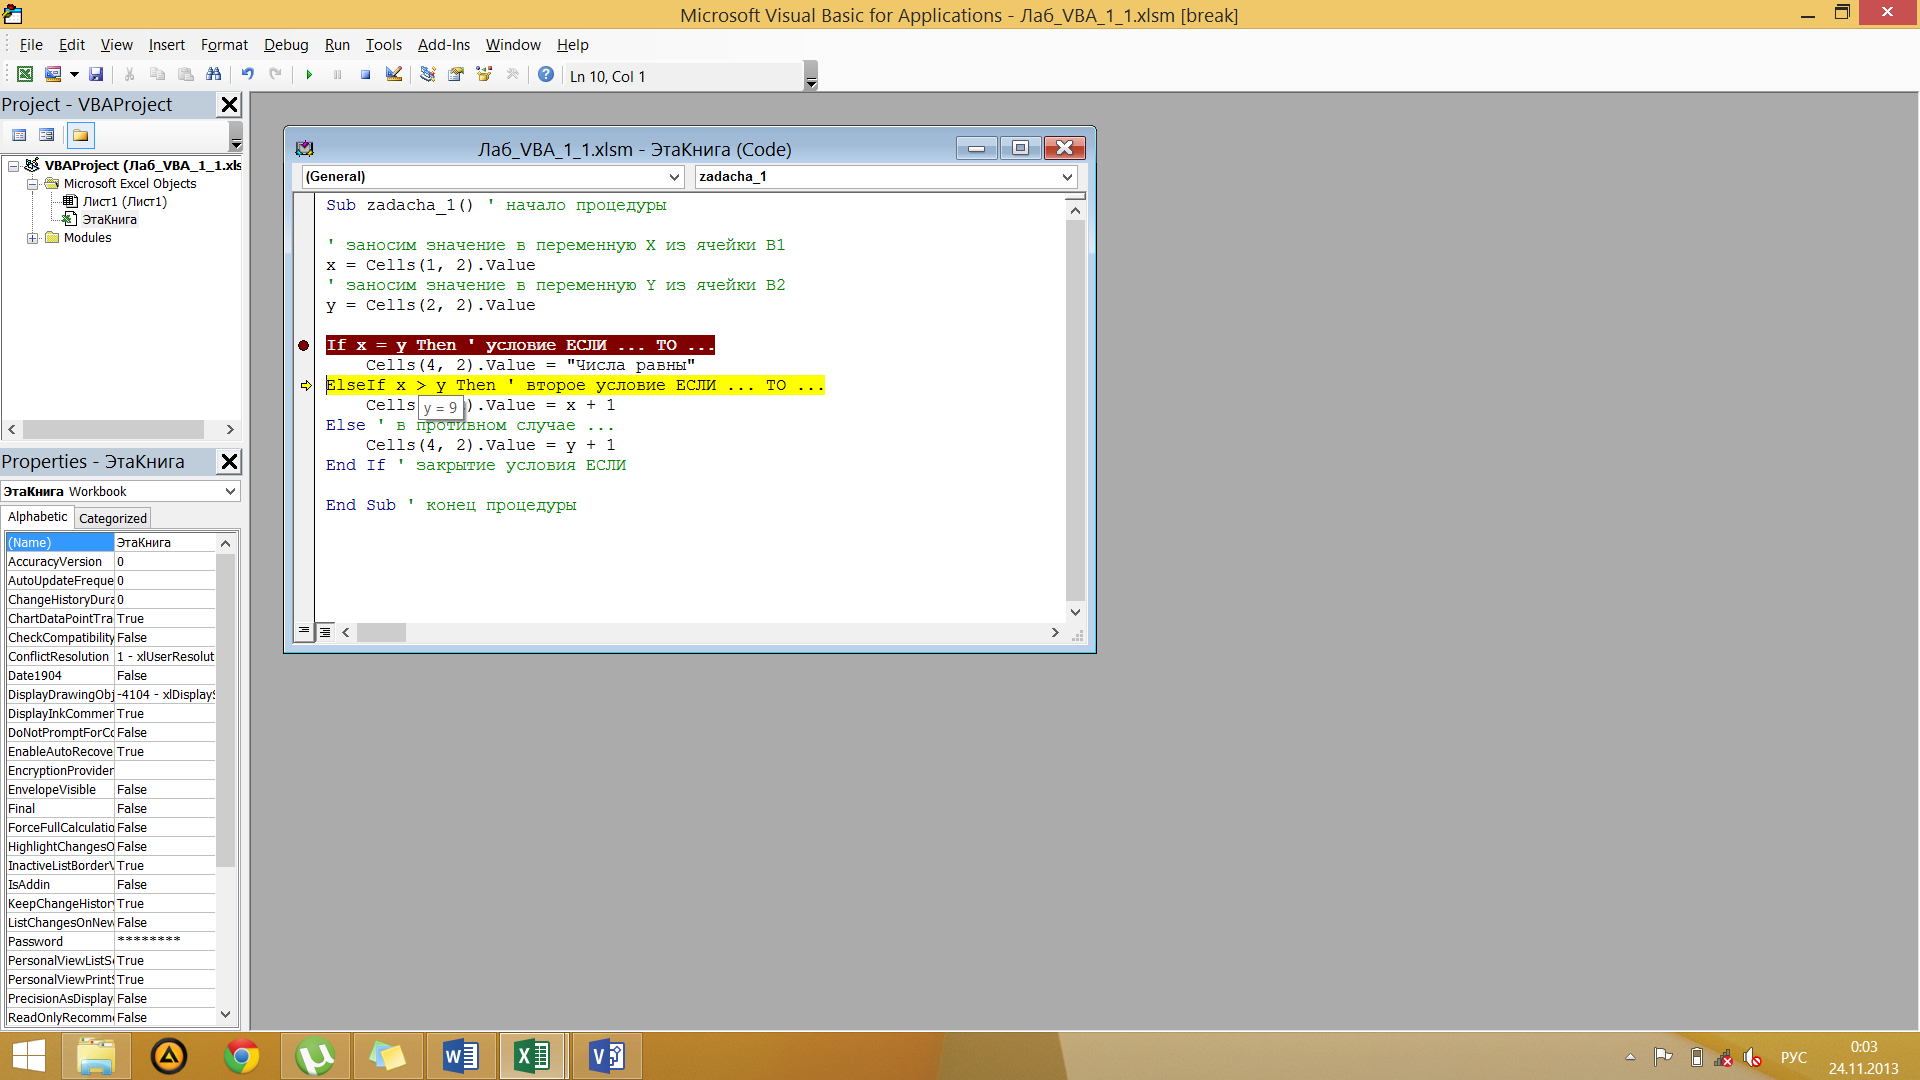Close the Properties - ЭтаКнига panel

tap(229, 462)
